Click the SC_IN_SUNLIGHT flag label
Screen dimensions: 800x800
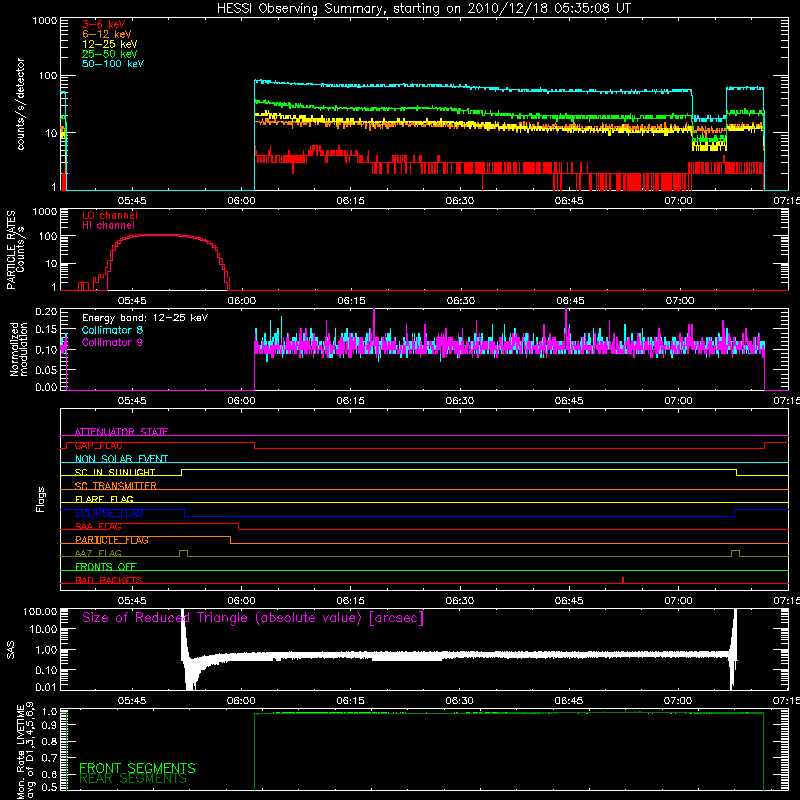tap(115, 472)
